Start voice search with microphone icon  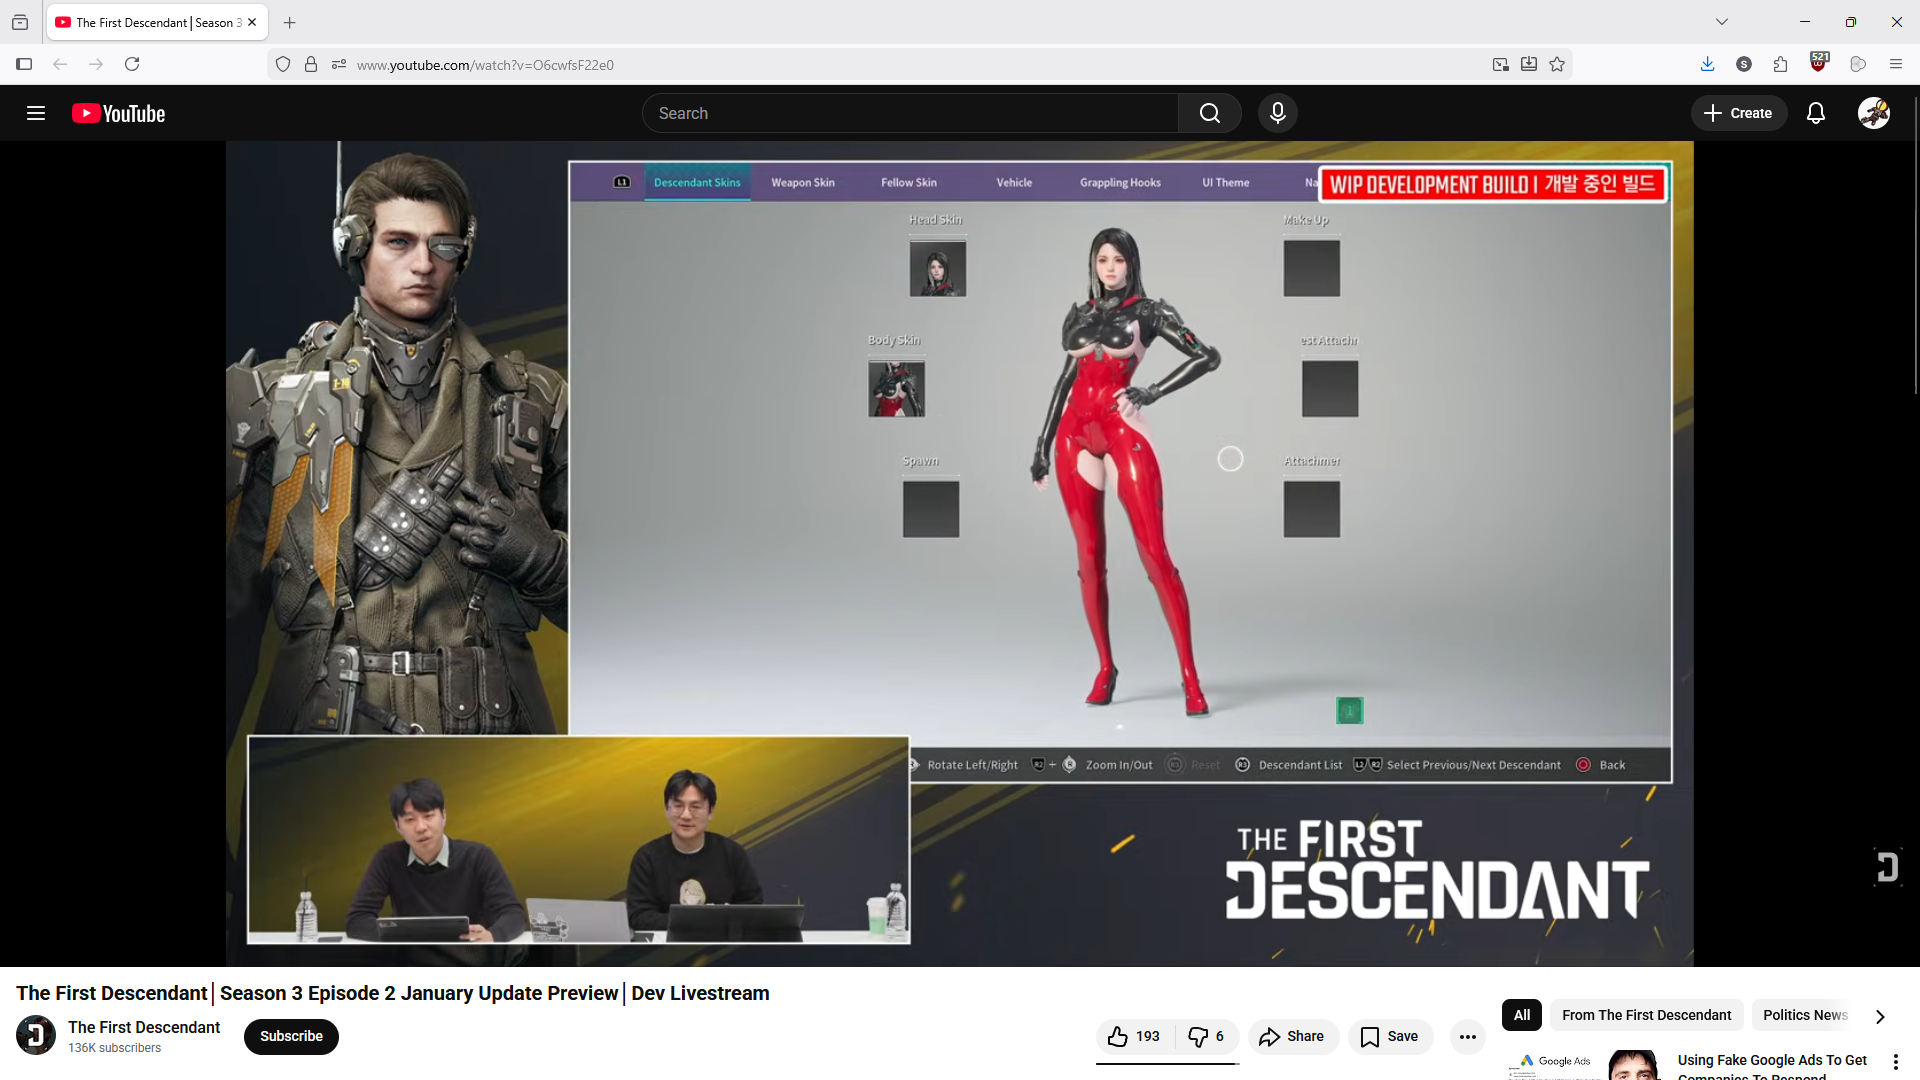pos(1277,113)
